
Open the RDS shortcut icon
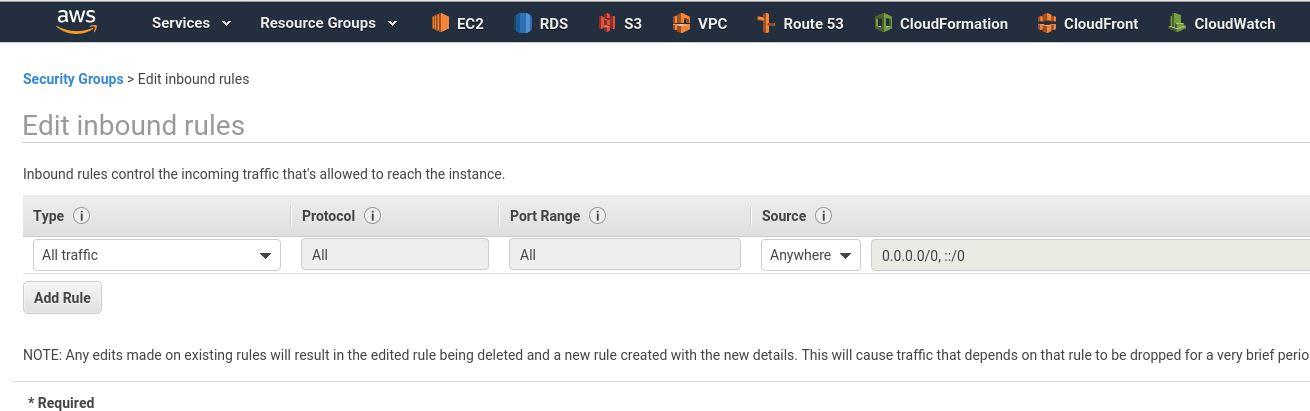click(523, 23)
